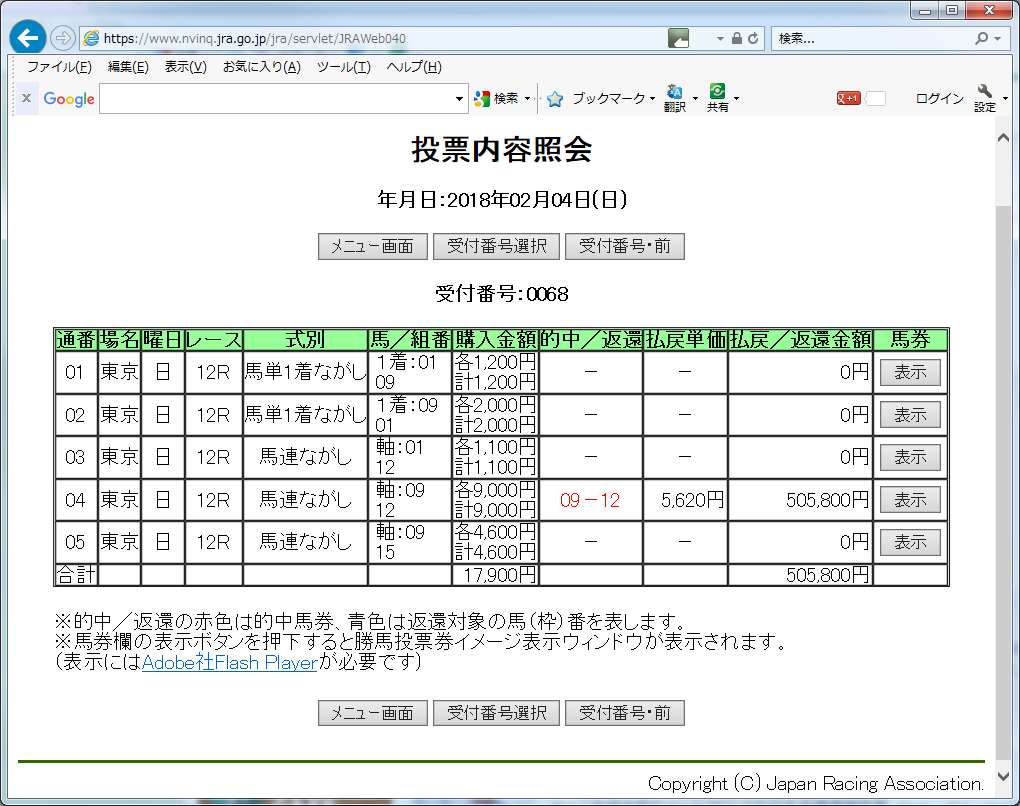Click 505,800円 in row 04
The height and width of the screenshot is (806, 1020).
click(x=827, y=500)
